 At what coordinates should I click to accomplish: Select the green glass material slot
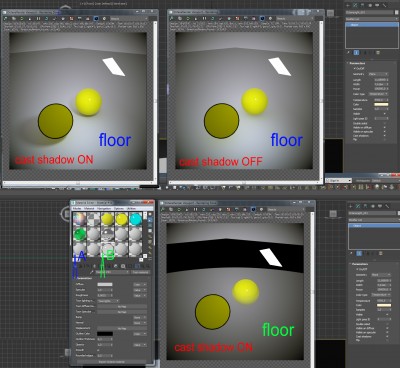tap(79, 234)
